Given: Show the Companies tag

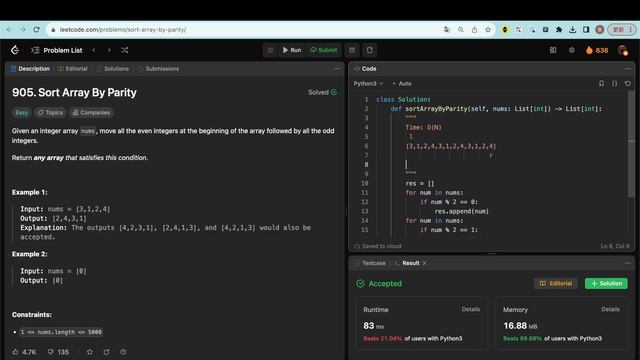Looking at the screenshot, I should pyautogui.click(x=91, y=113).
